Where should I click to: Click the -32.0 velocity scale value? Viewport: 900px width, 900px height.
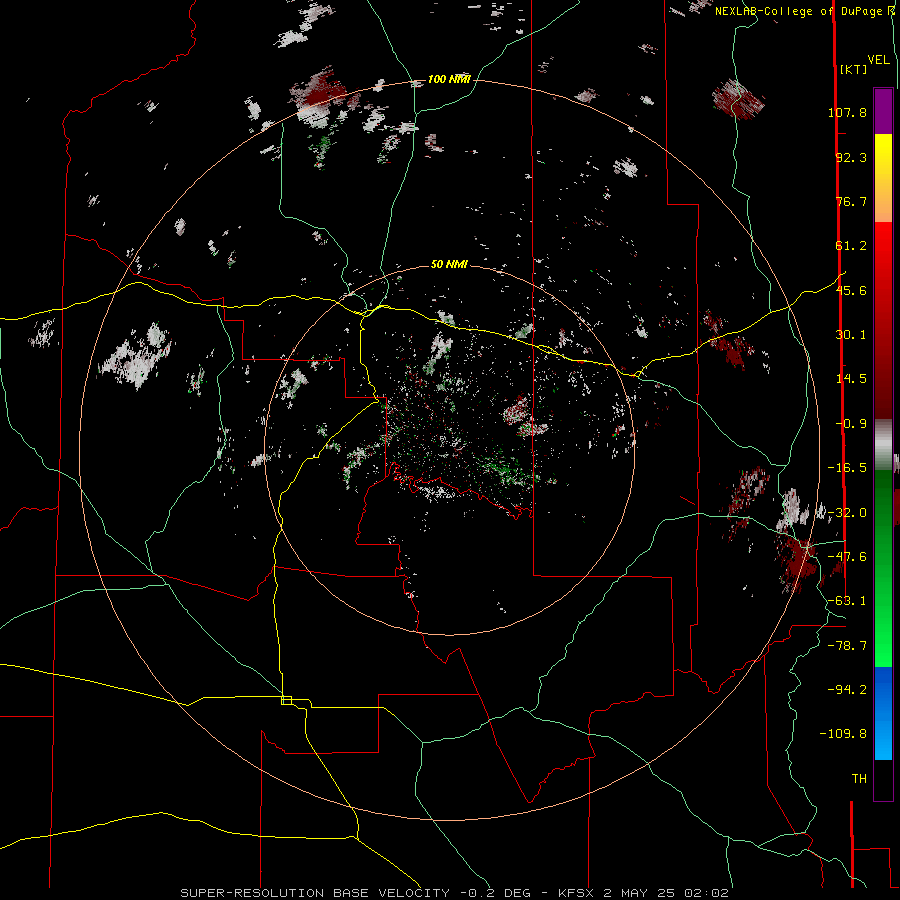(847, 512)
